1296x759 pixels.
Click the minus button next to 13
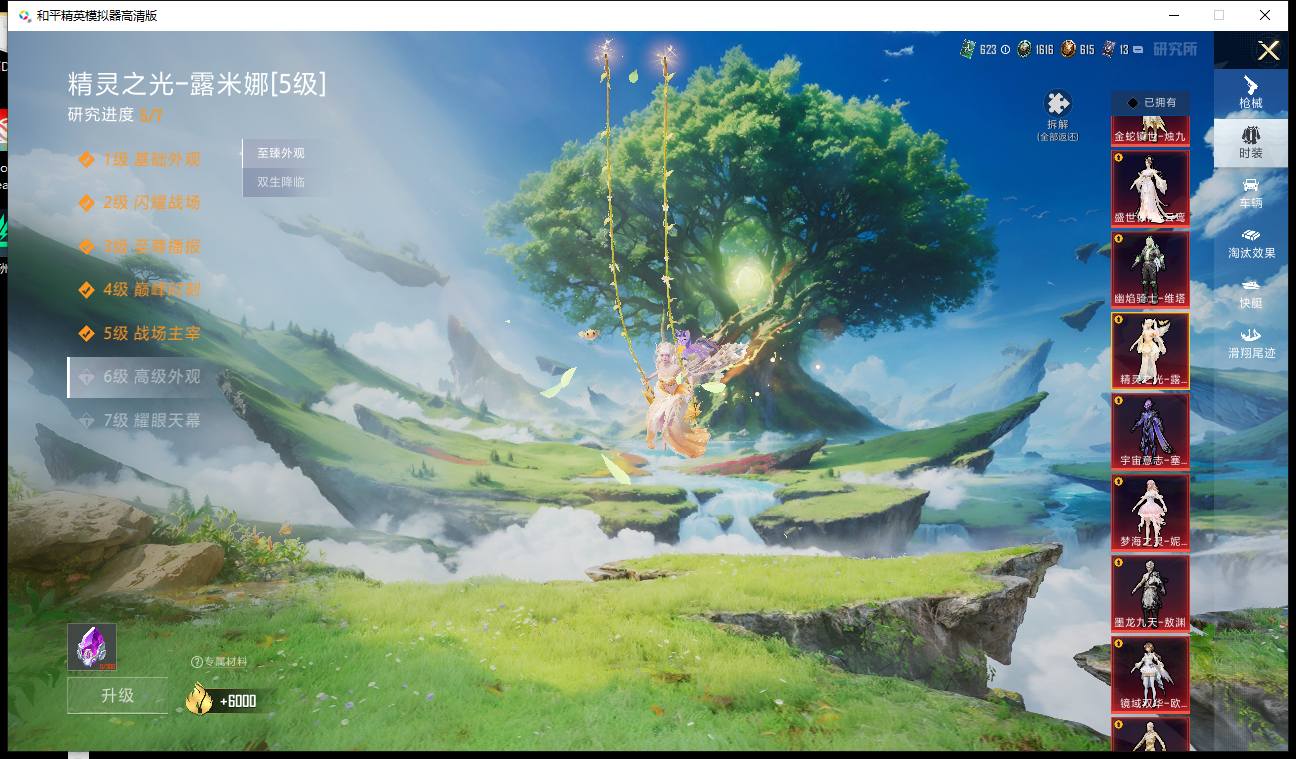point(1138,49)
